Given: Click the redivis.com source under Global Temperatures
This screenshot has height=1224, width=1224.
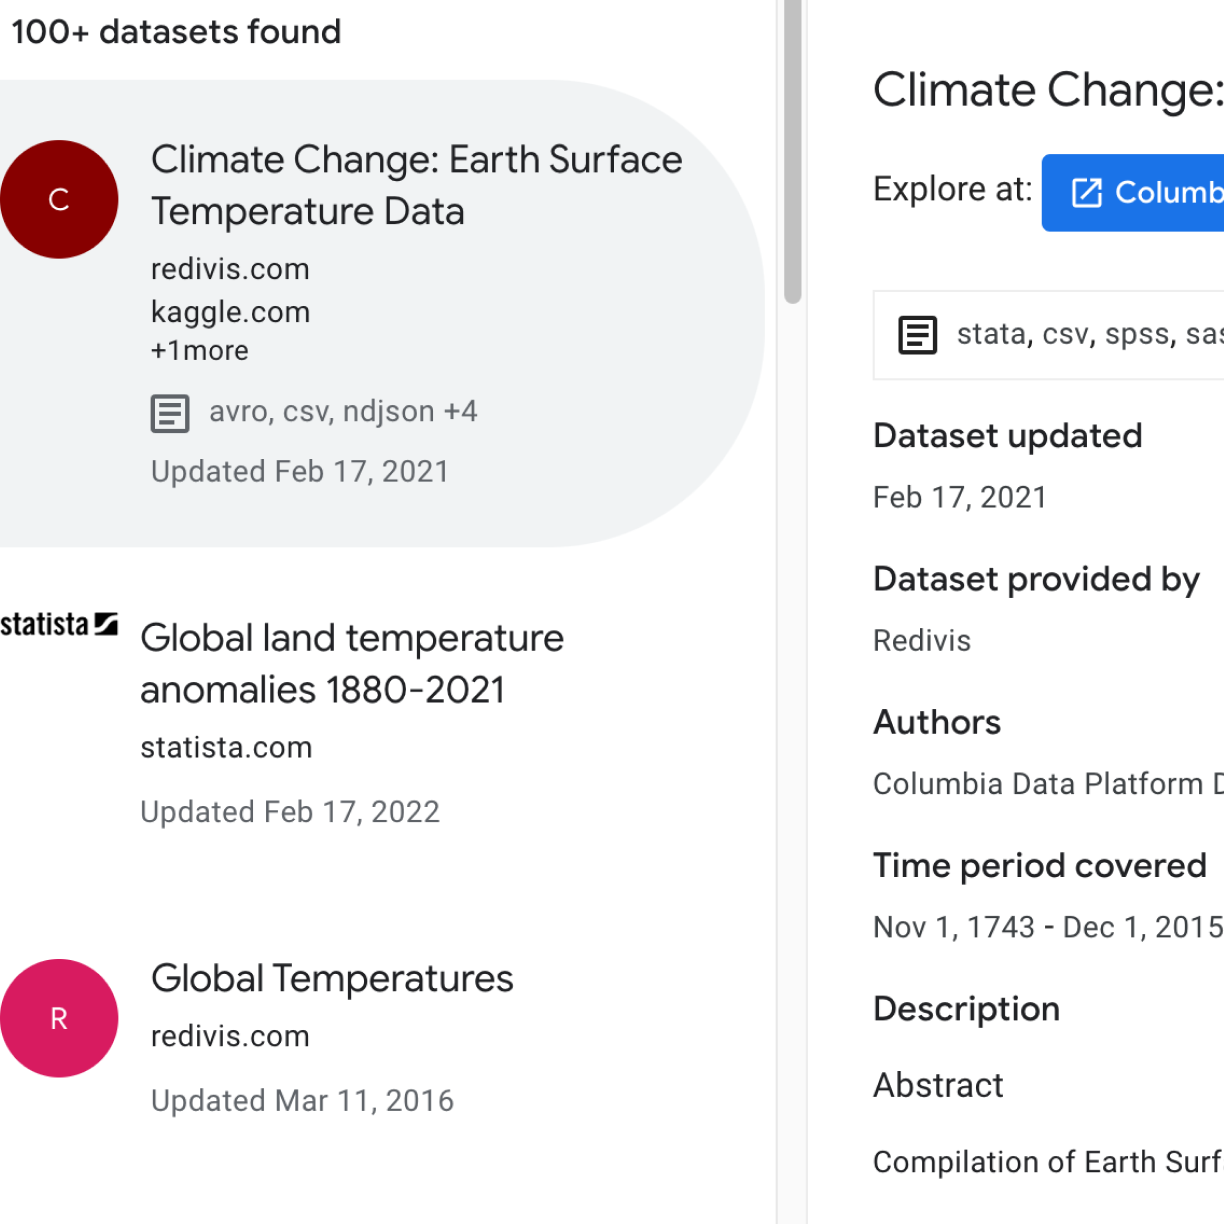Looking at the screenshot, I should (230, 1036).
